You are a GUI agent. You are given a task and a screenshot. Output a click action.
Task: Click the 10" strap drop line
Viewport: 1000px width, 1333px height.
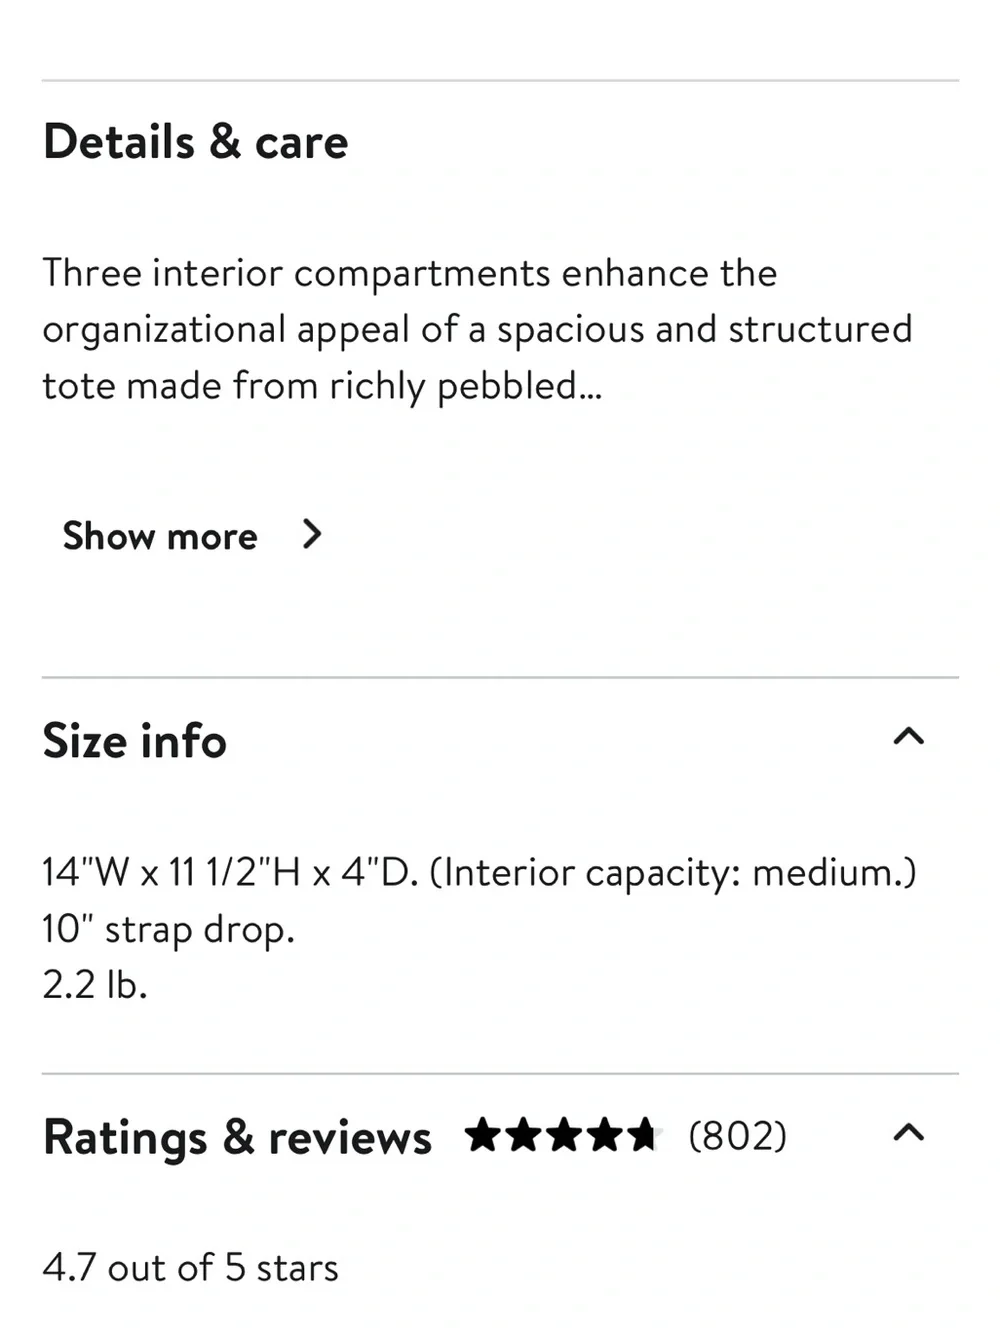click(168, 930)
